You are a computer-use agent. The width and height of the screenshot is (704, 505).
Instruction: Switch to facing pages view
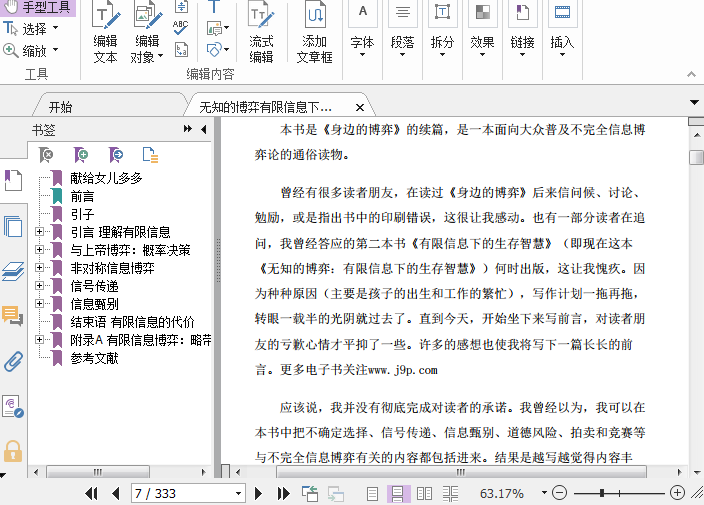pyautogui.click(x=424, y=494)
